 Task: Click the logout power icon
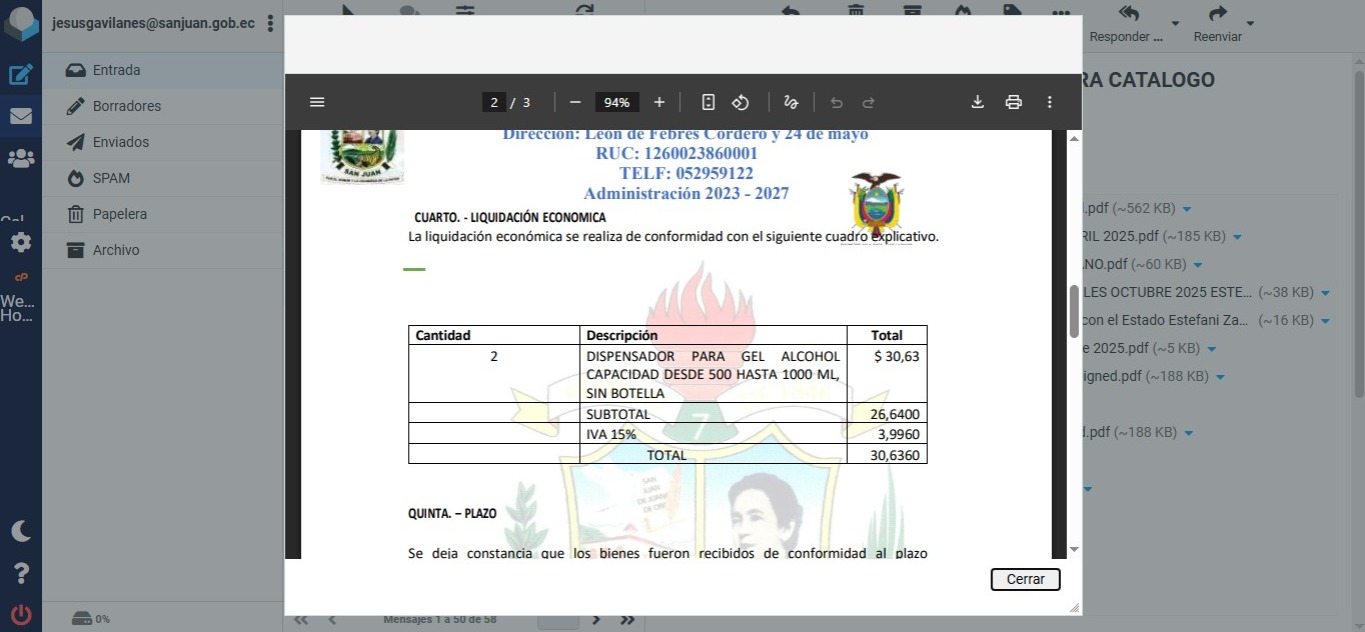21,615
